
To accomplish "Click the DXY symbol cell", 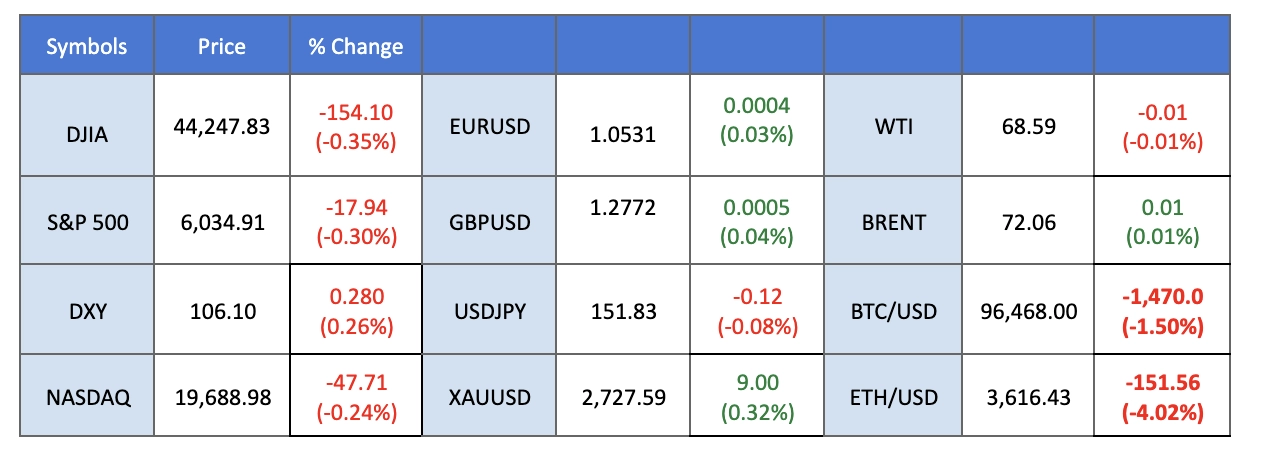I will 86,311.
